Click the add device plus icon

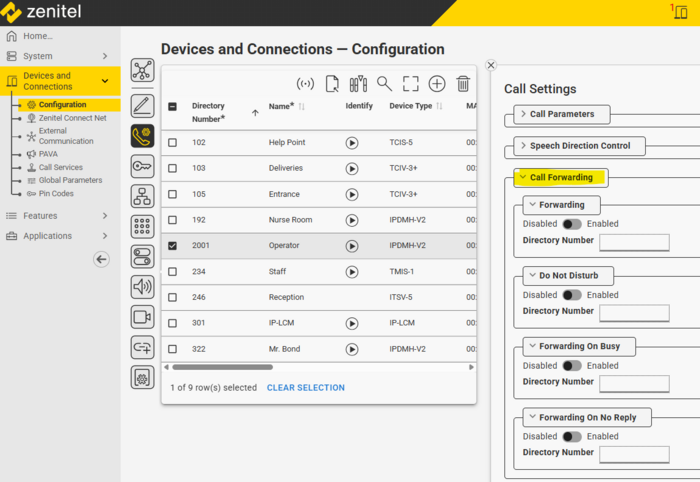click(437, 84)
